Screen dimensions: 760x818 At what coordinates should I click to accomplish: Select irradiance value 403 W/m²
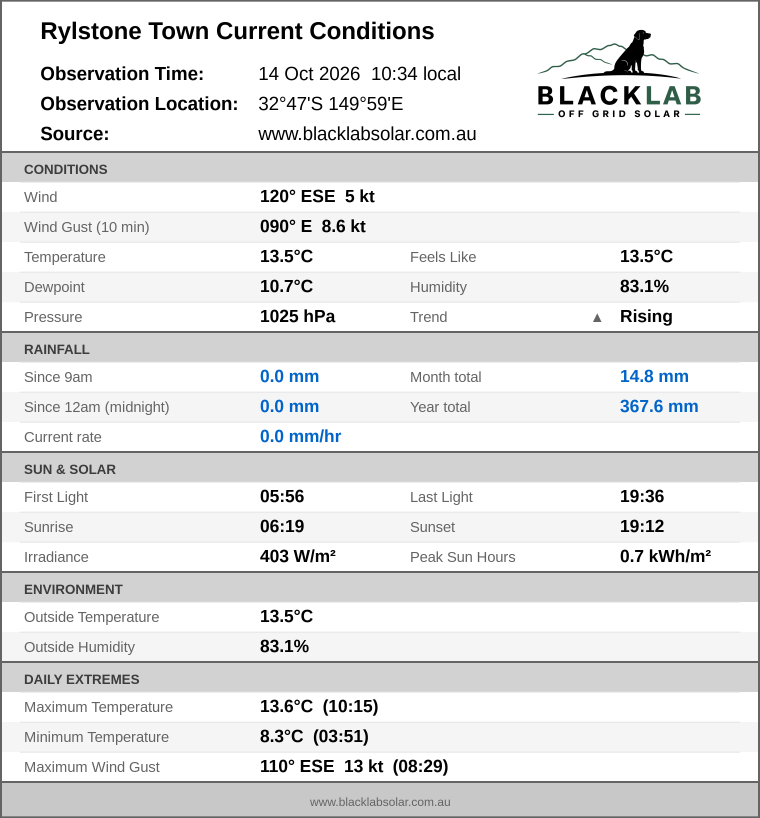297,557
